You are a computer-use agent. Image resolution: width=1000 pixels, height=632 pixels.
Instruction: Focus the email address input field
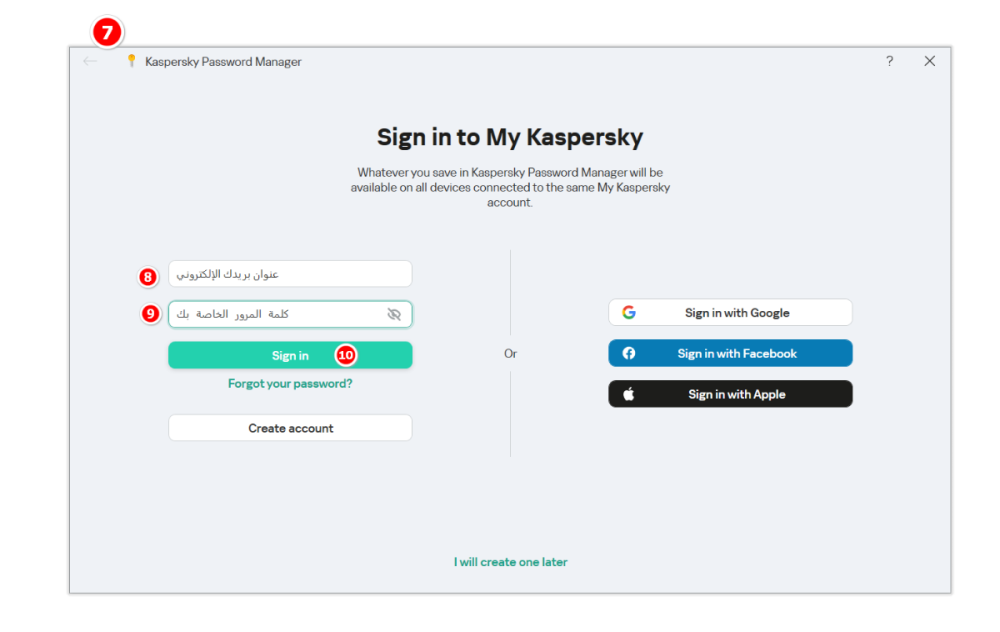(290, 274)
